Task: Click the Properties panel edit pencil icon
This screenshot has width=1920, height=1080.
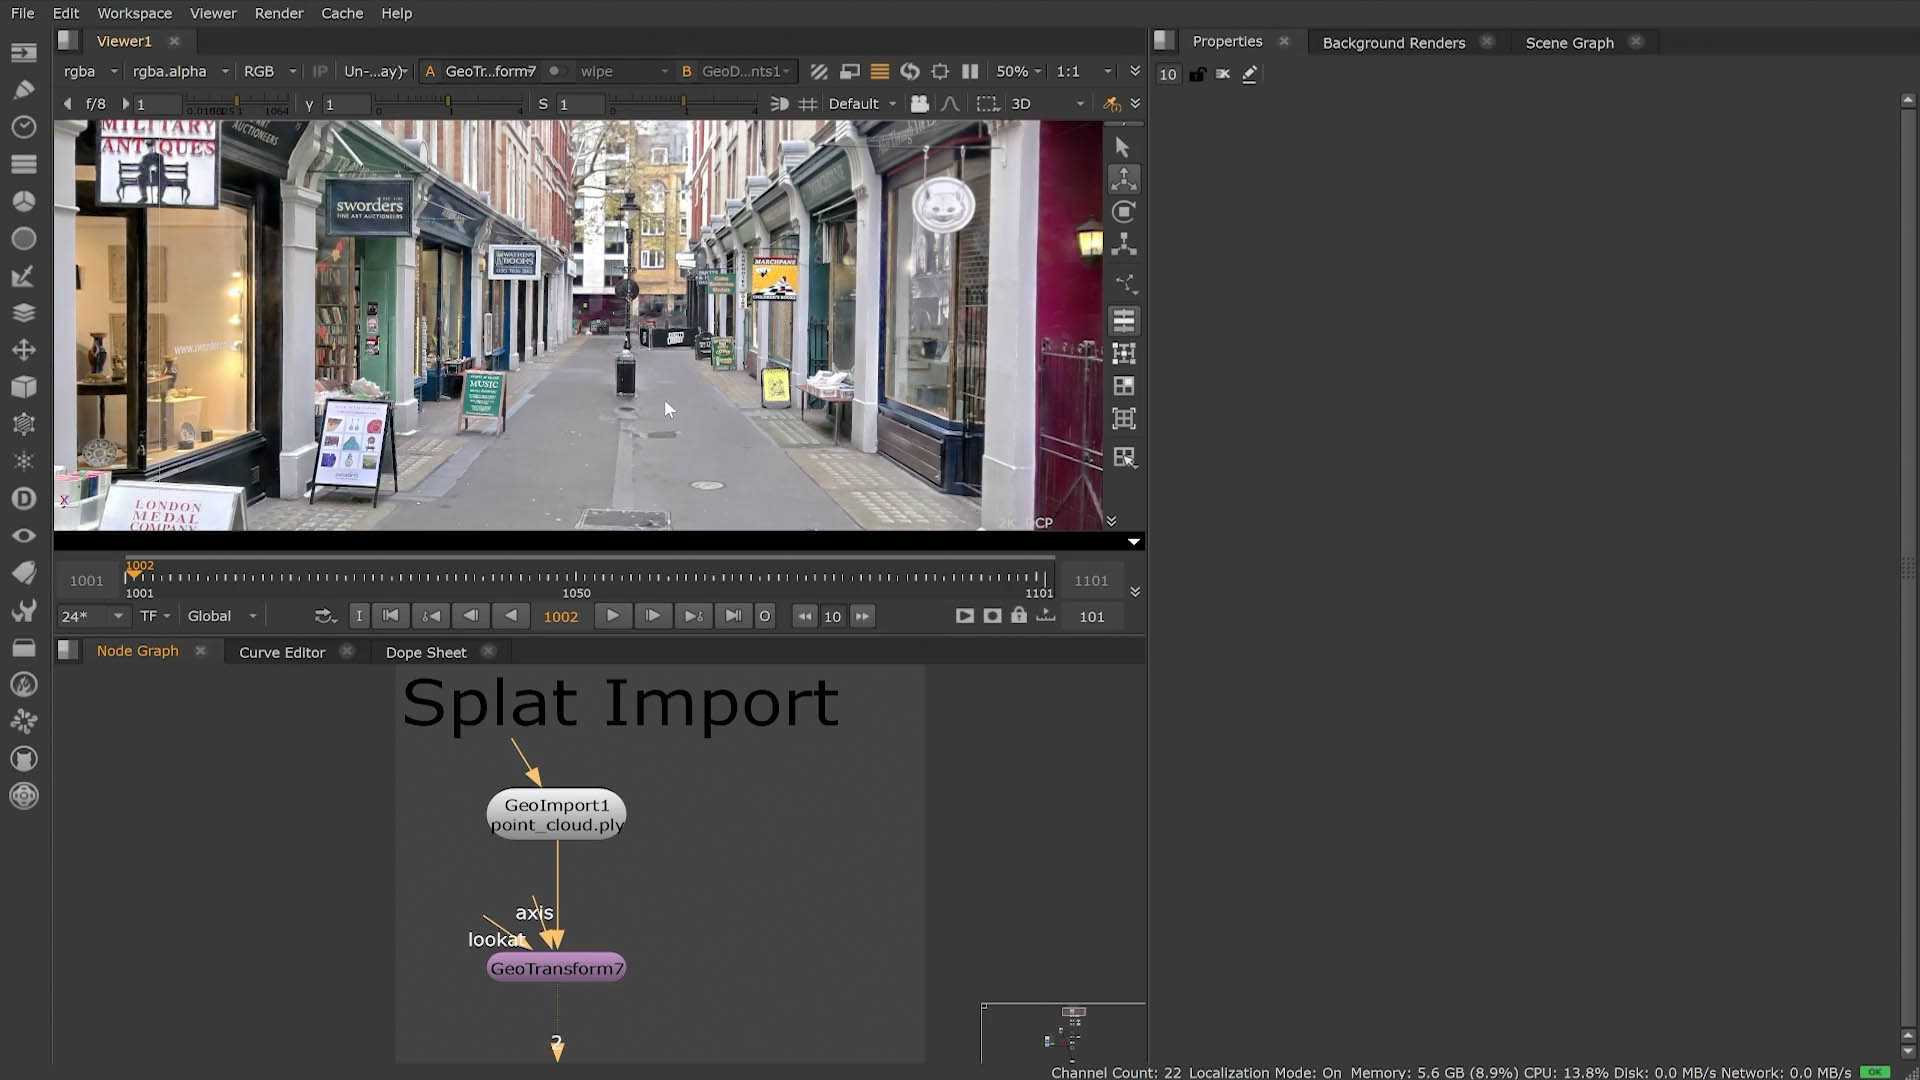Action: pos(1250,74)
